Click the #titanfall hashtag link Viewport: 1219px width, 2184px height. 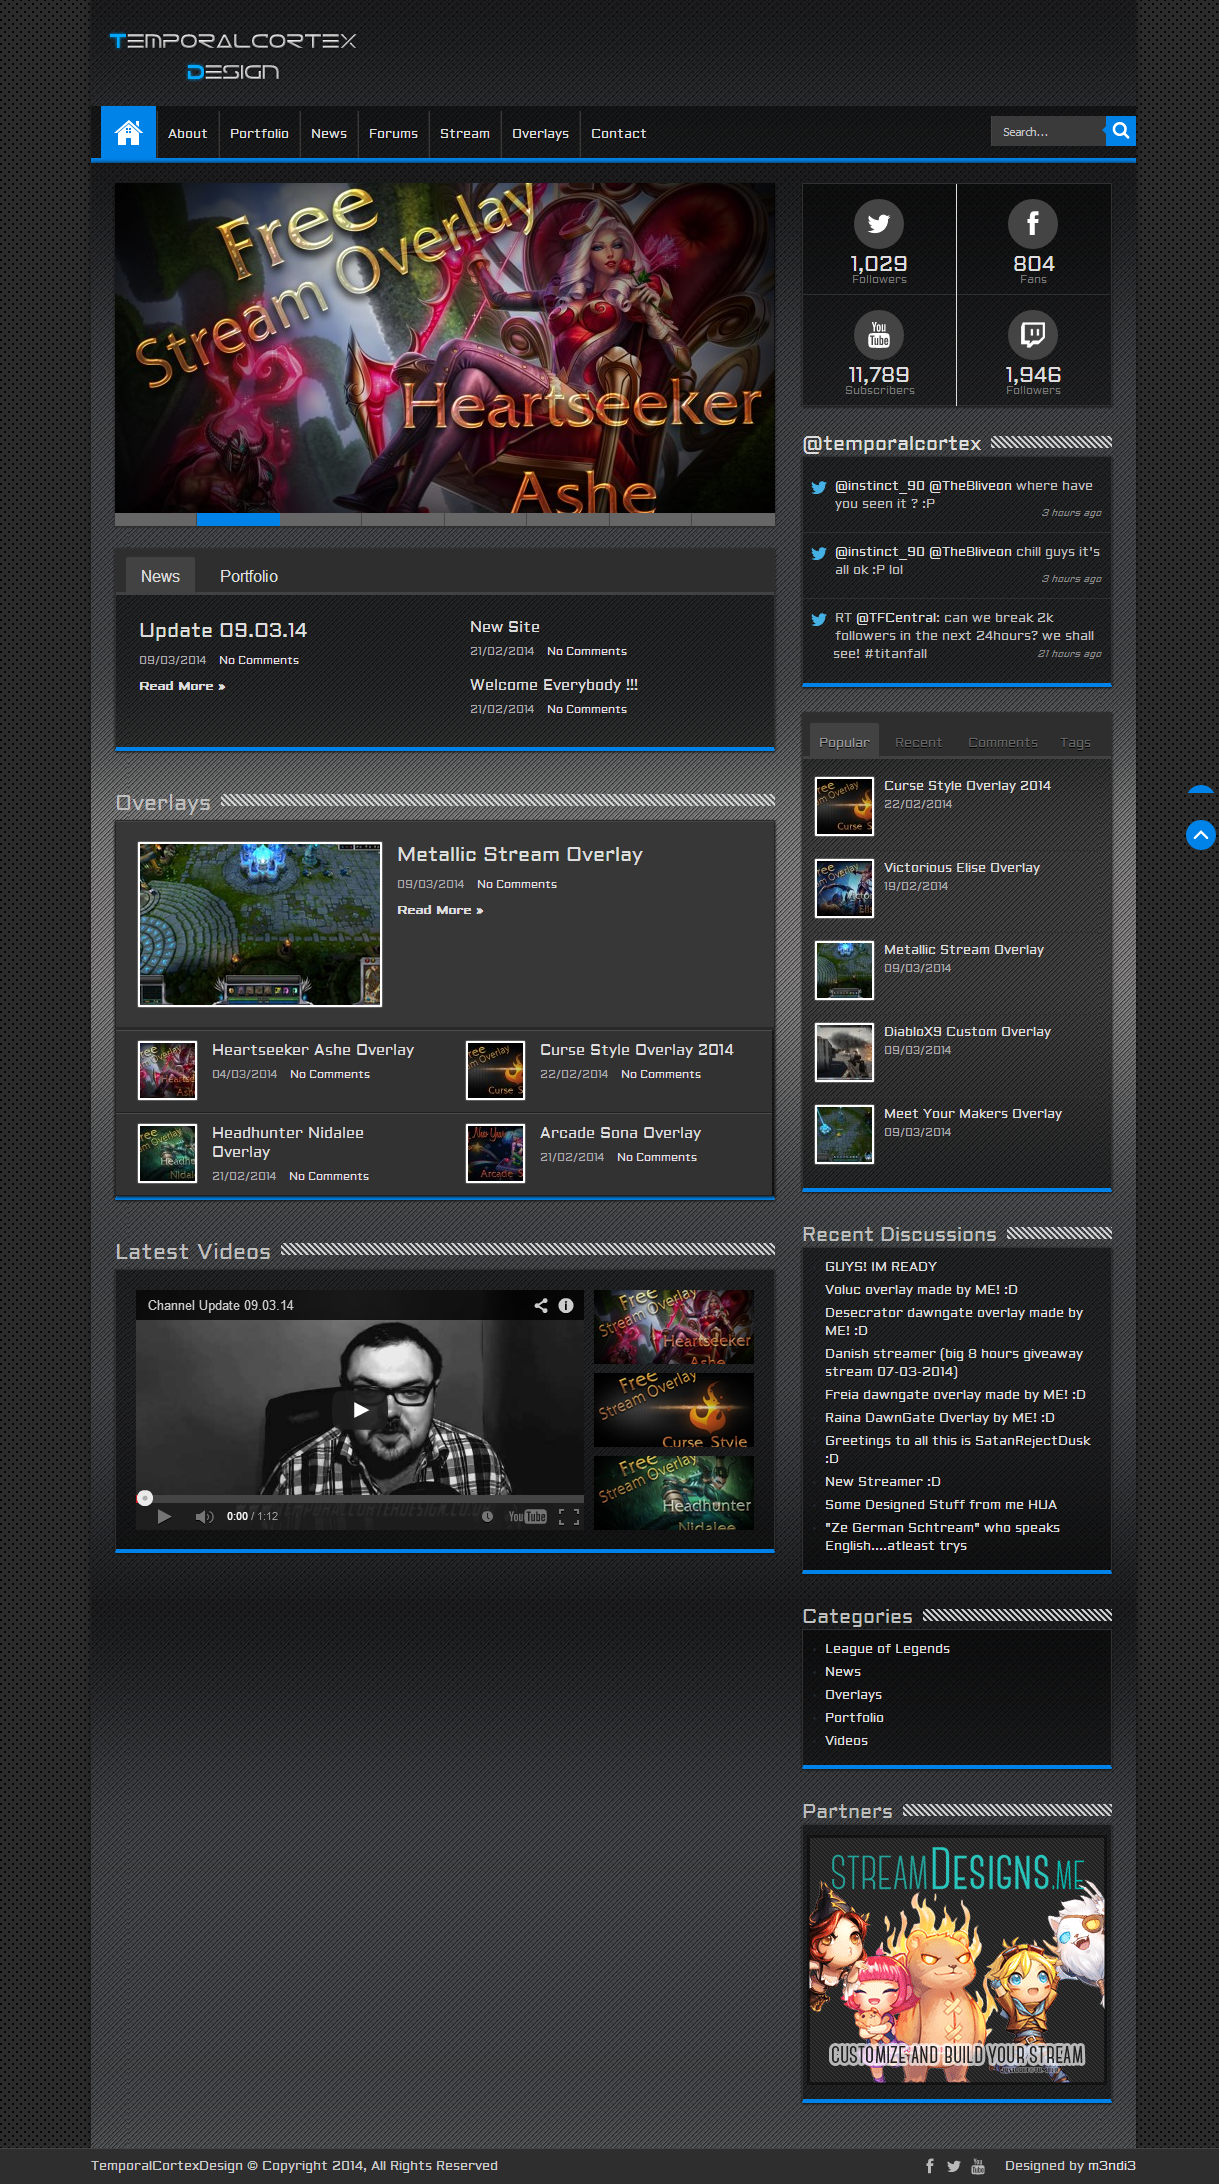coord(895,653)
